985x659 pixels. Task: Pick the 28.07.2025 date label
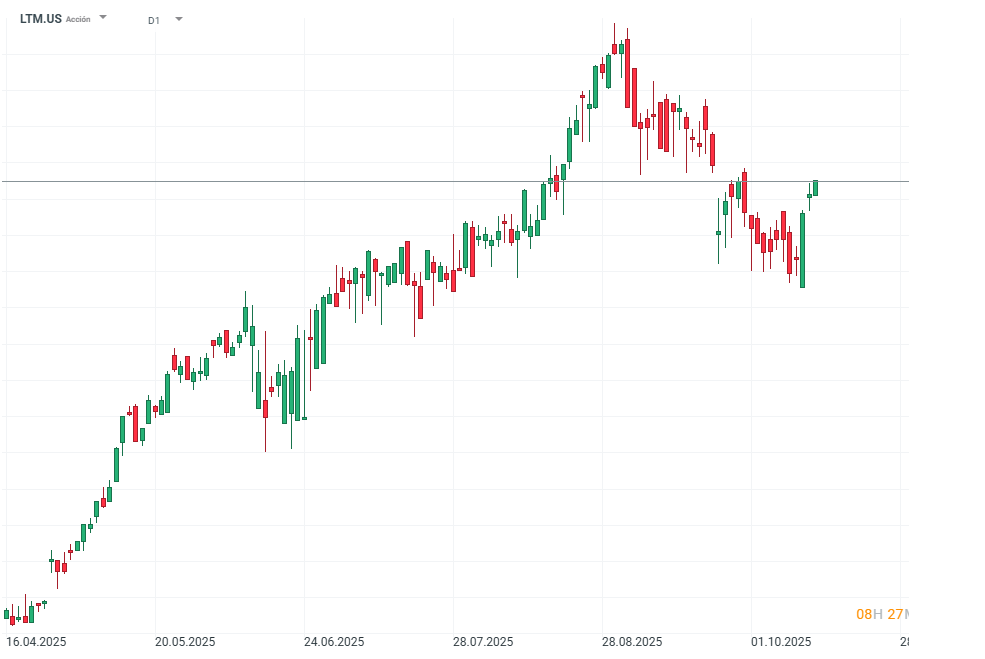pos(483,642)
